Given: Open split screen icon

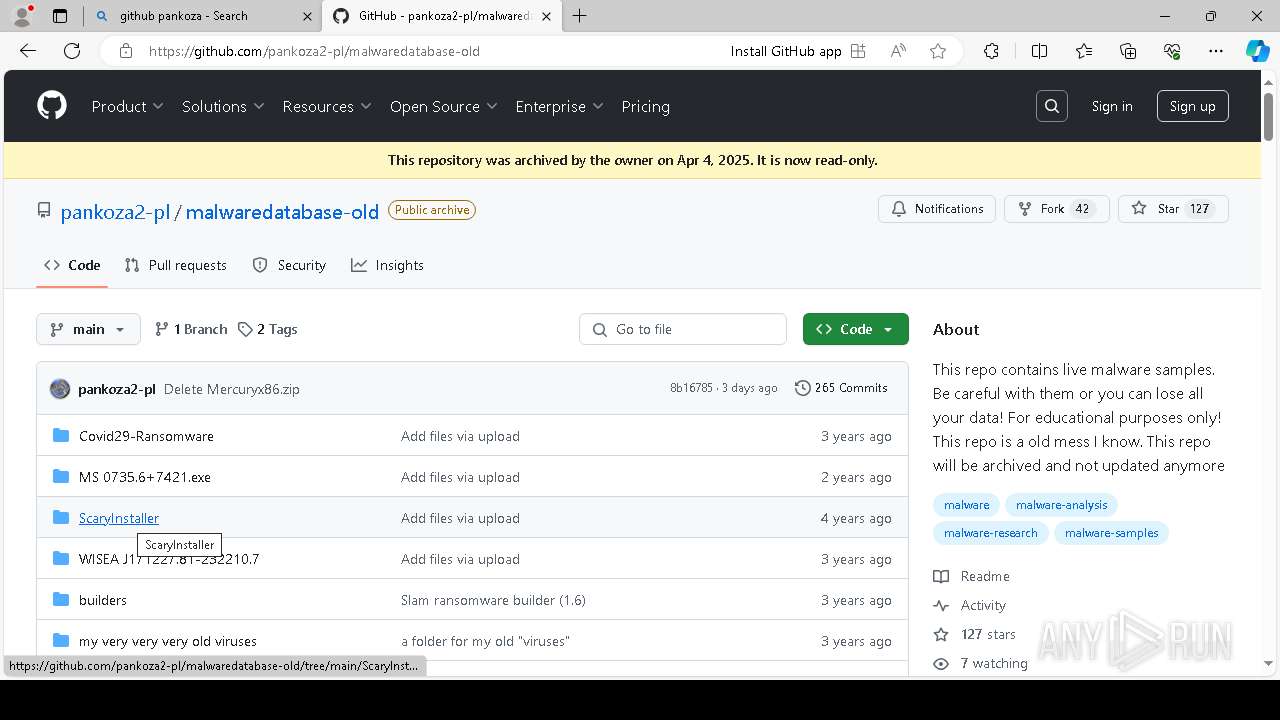Looking at the screenshot, I should click(x=1039, y=51).
